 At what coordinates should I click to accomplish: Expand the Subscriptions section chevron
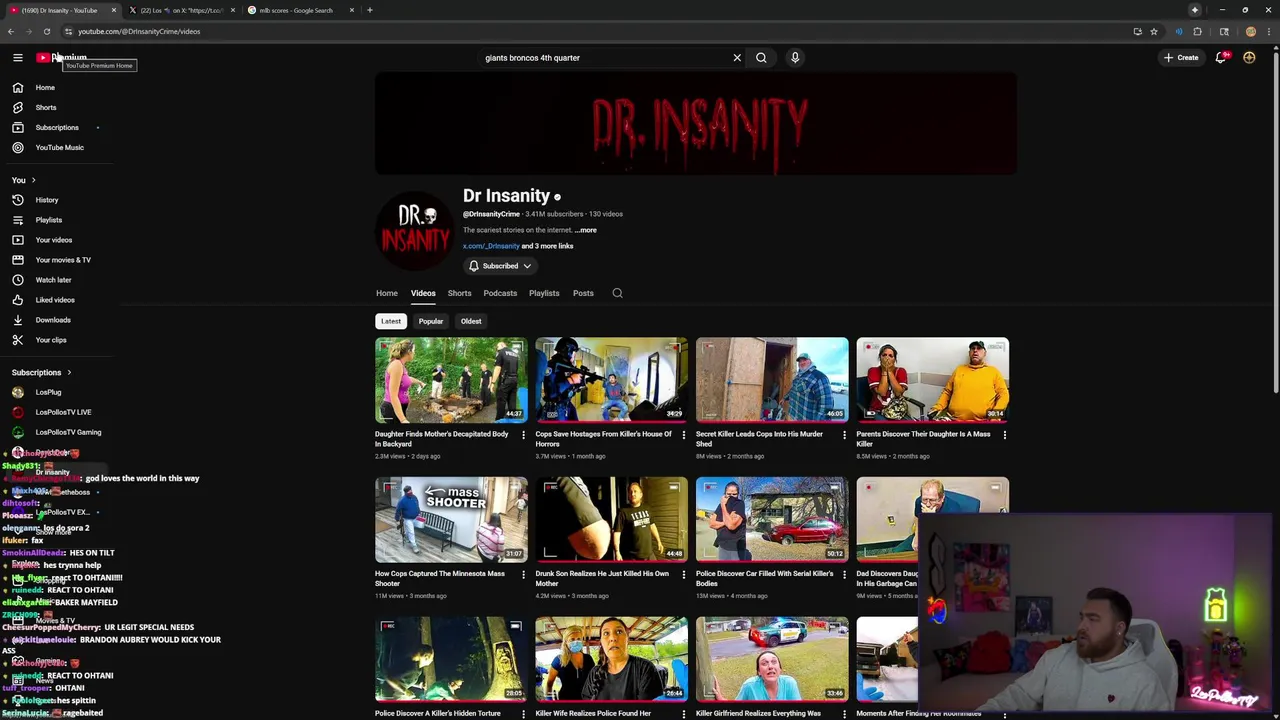68,372
